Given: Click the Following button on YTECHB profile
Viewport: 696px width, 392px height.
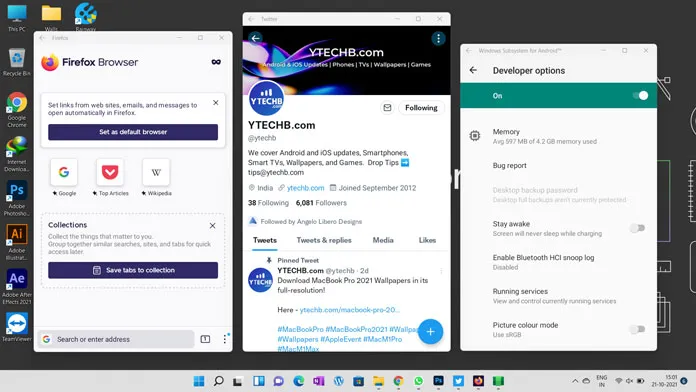Looking at the screenshot, I should tap(421, 108).
